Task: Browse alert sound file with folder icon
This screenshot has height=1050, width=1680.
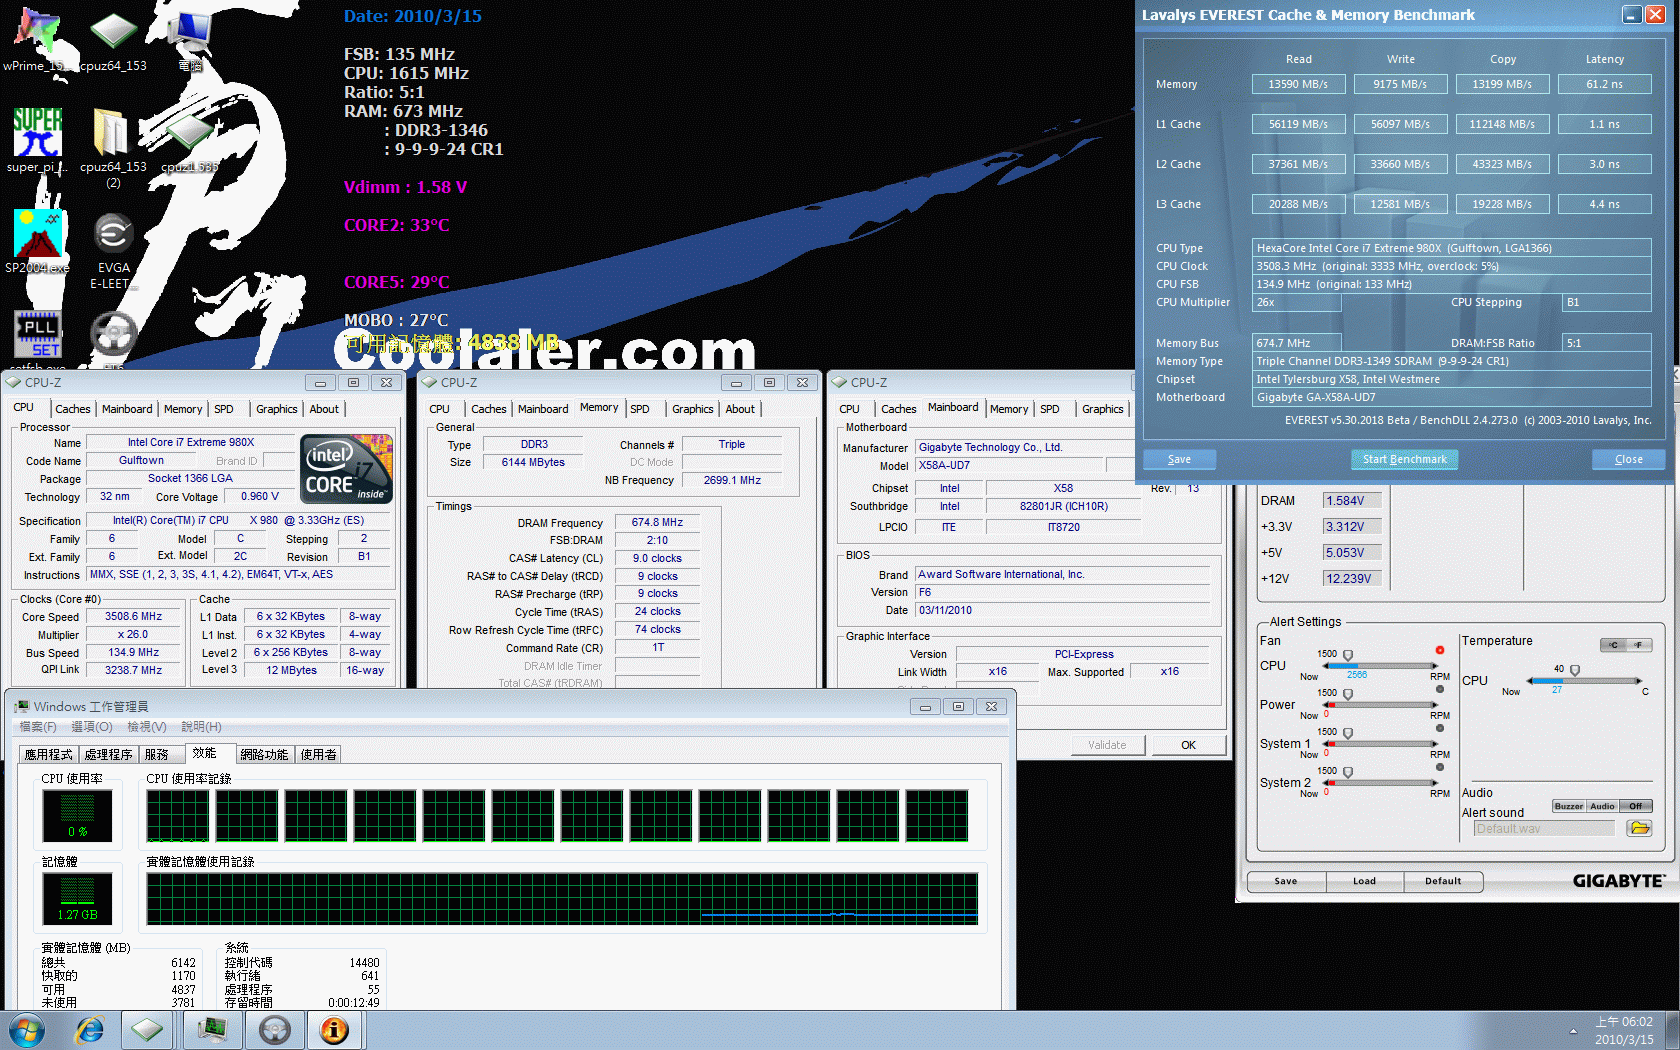Action: click(1639, 828)
